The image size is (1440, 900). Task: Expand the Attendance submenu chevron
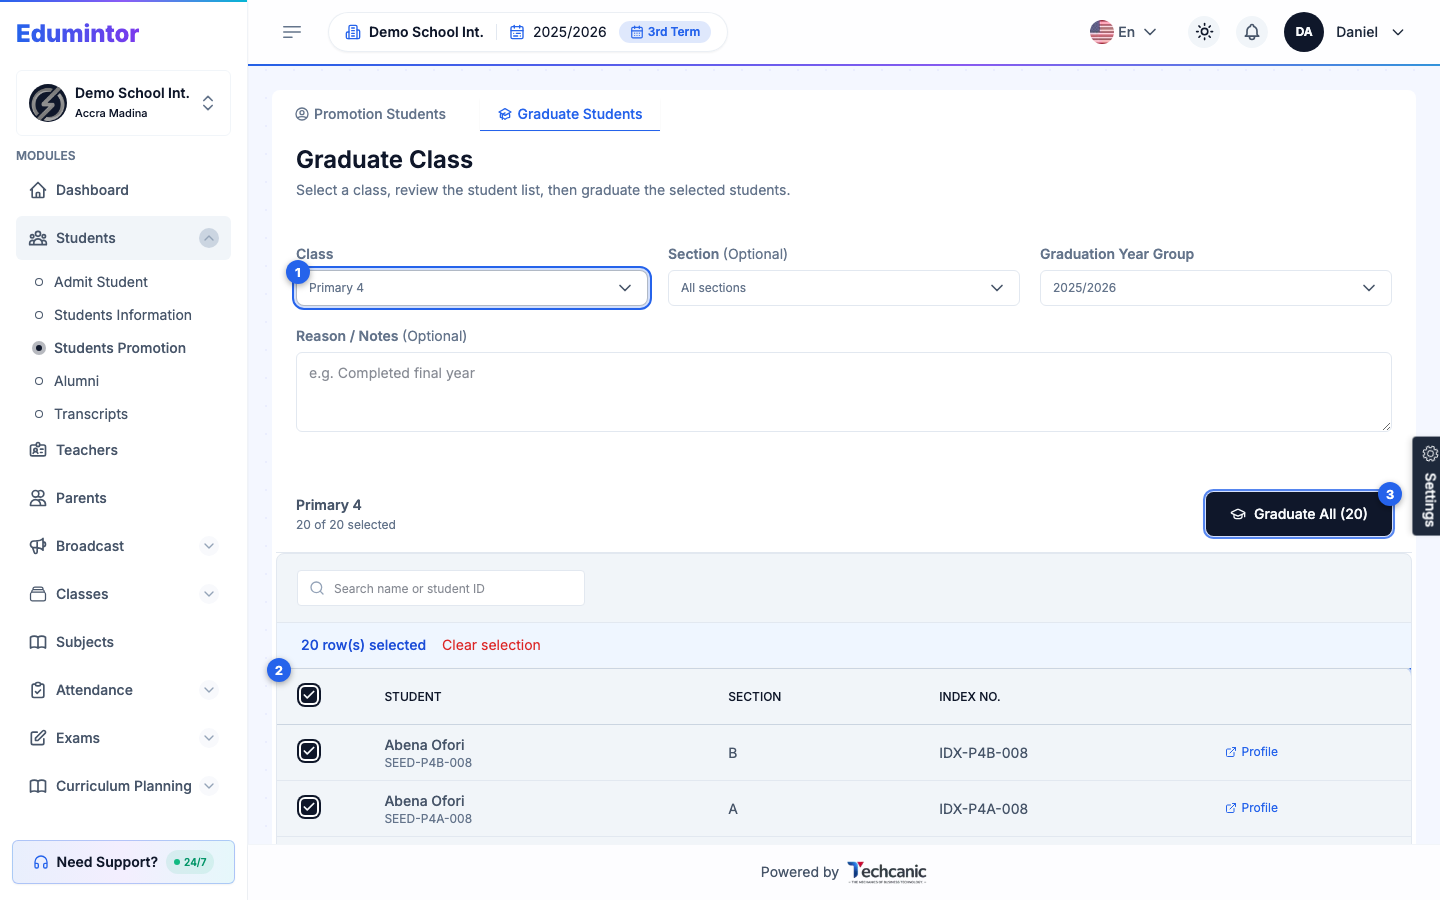click(209, 690)
